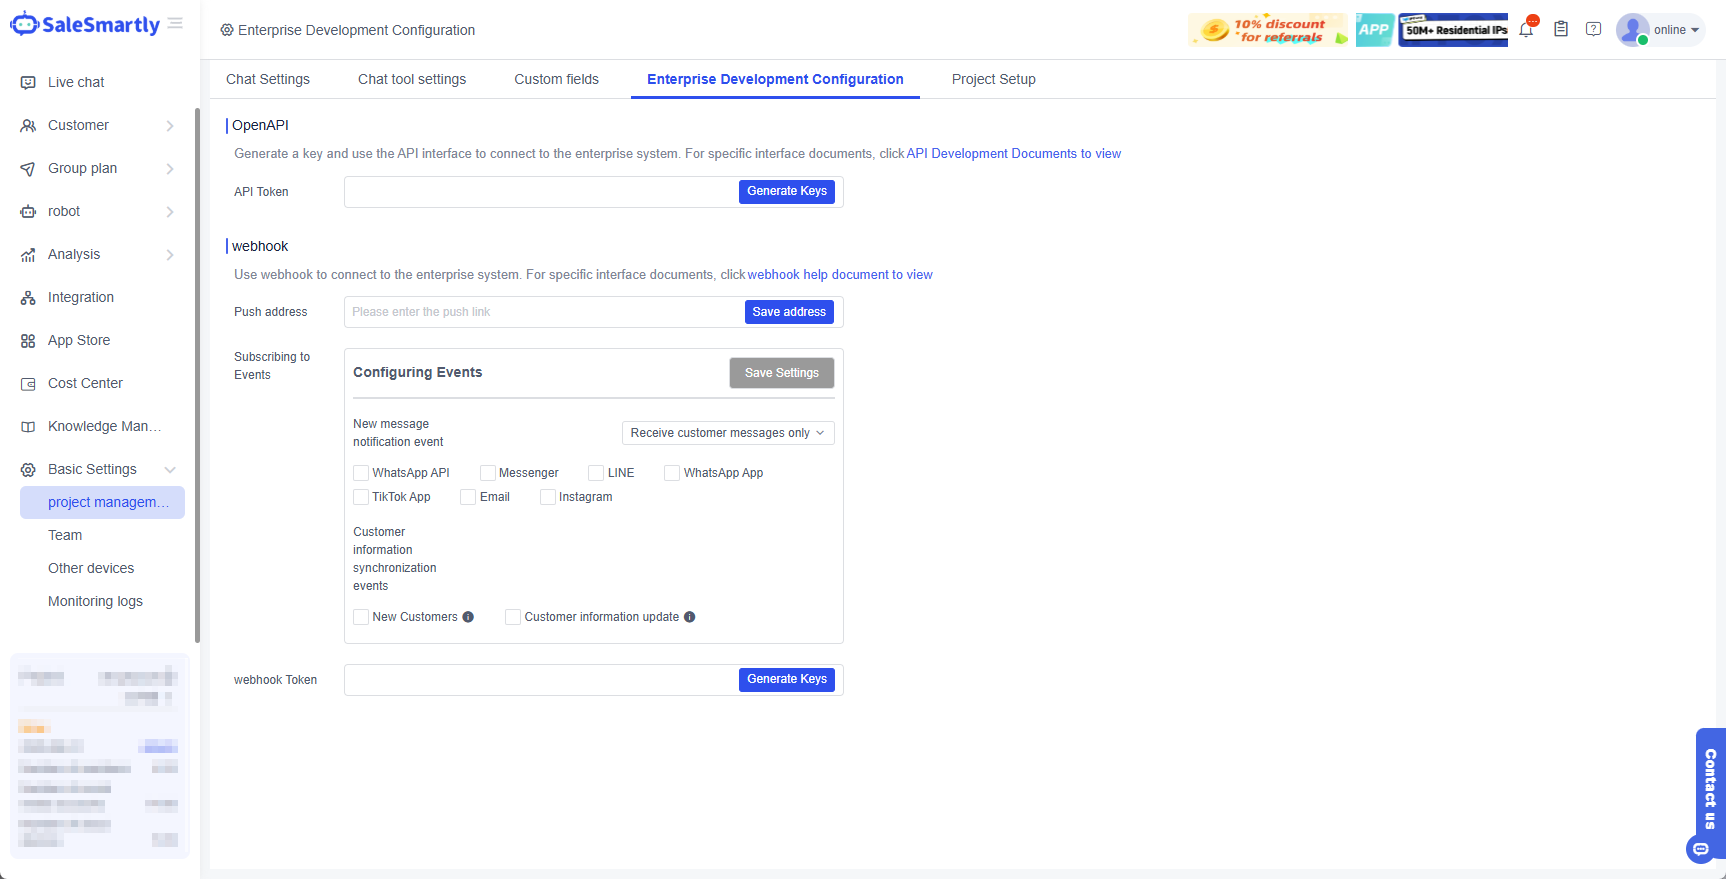Click the help question mark icon
This screenshot has width=1726, height=879.
[1594, 30]
